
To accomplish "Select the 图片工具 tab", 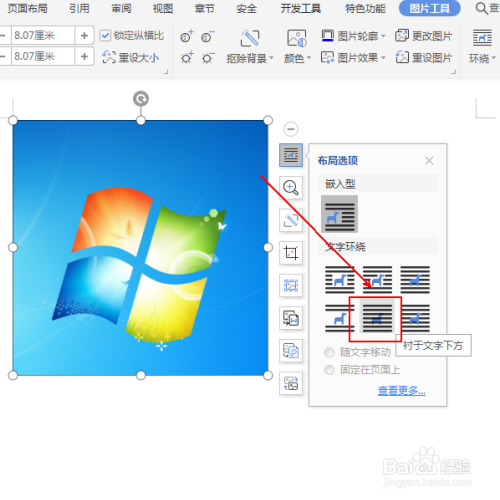I will click(430, 8).
